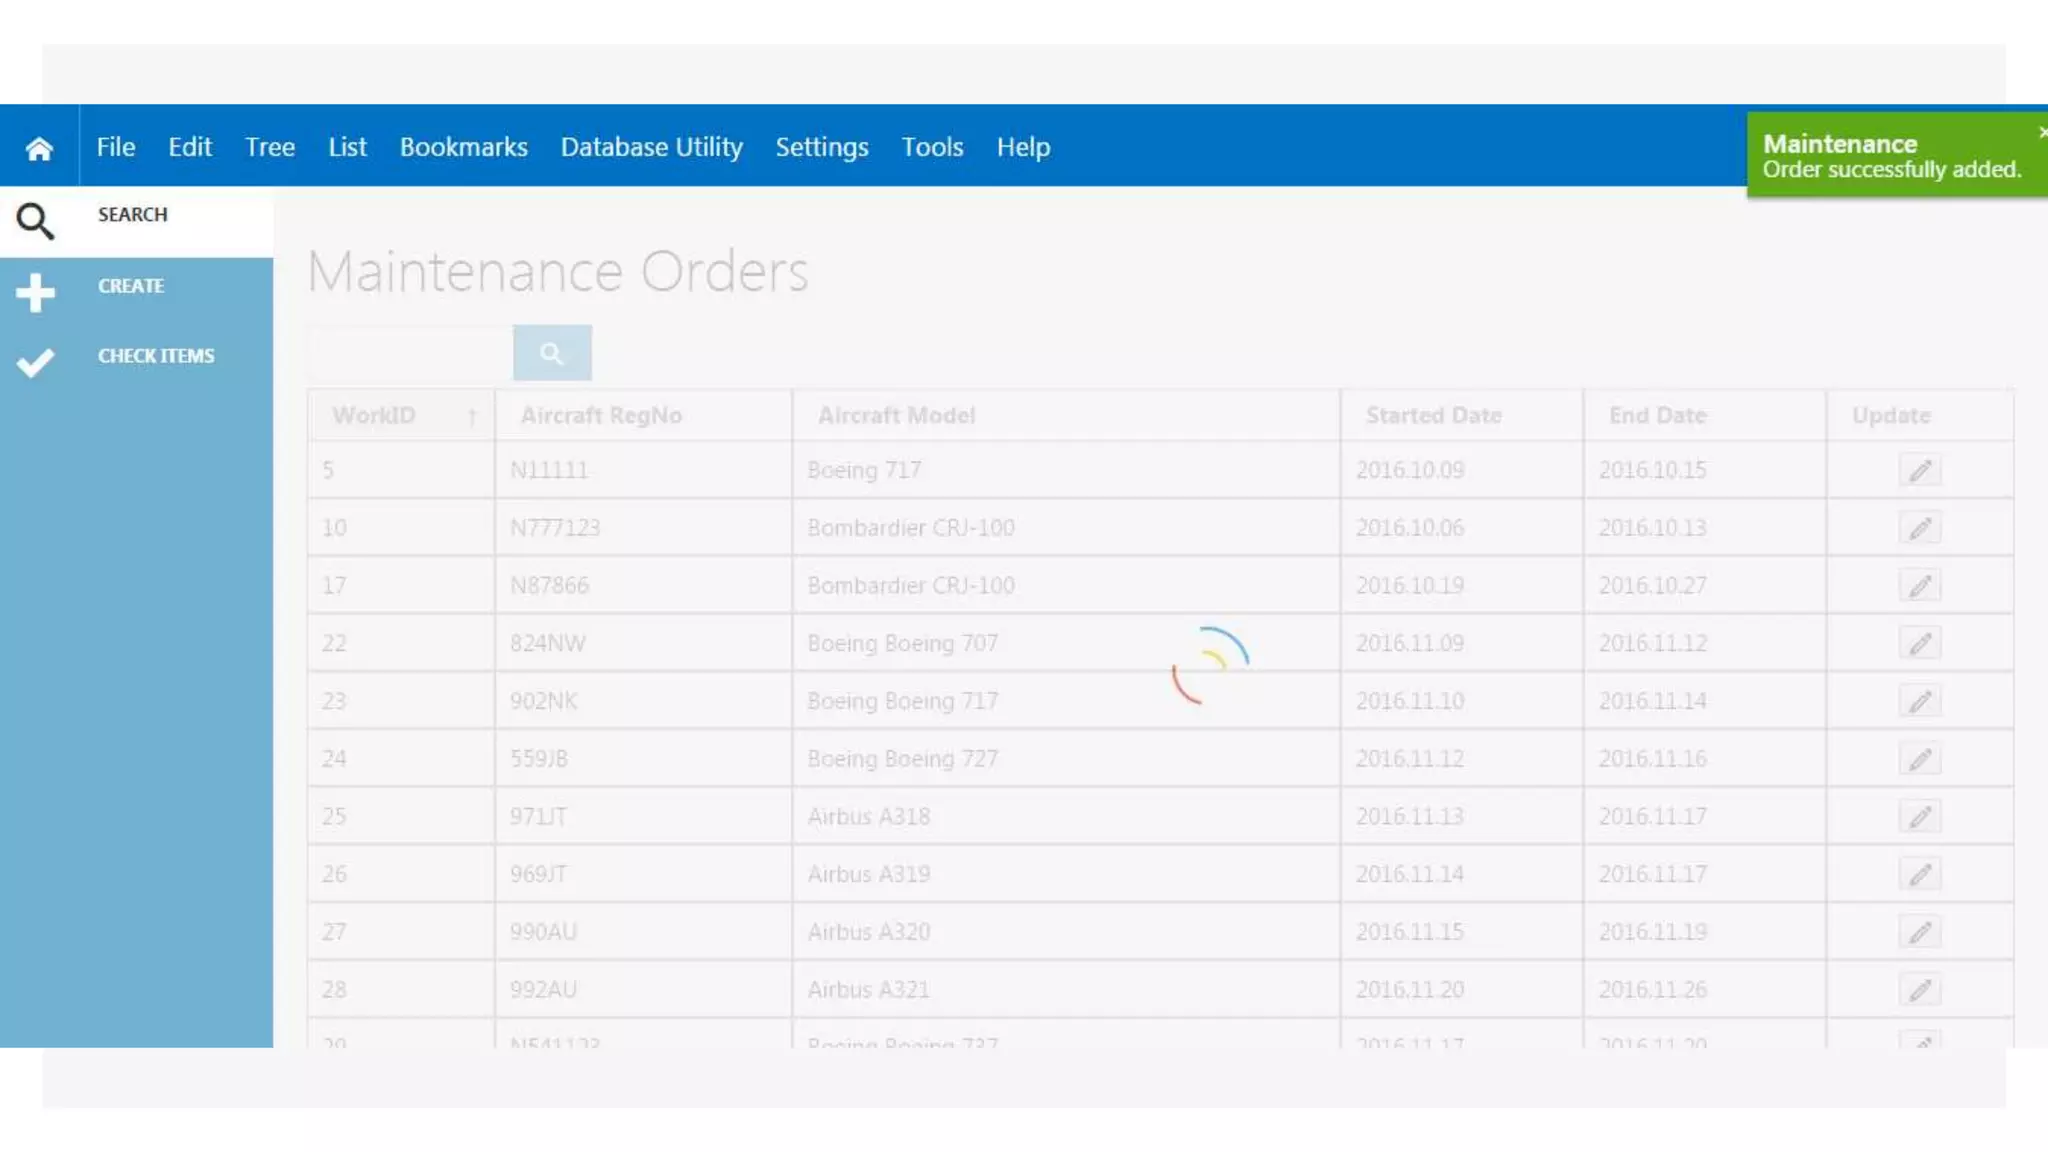Click the checkmark icon next to CHECK ITEMS
The width and height of the screenshot is (2048, 1152).
[35, 362]
